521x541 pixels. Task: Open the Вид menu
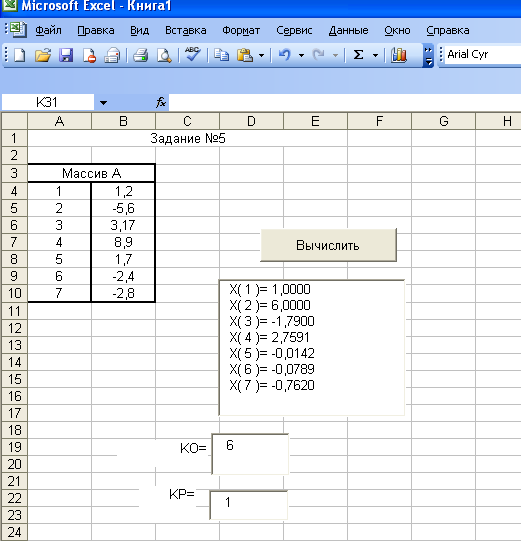click(139, 30)
